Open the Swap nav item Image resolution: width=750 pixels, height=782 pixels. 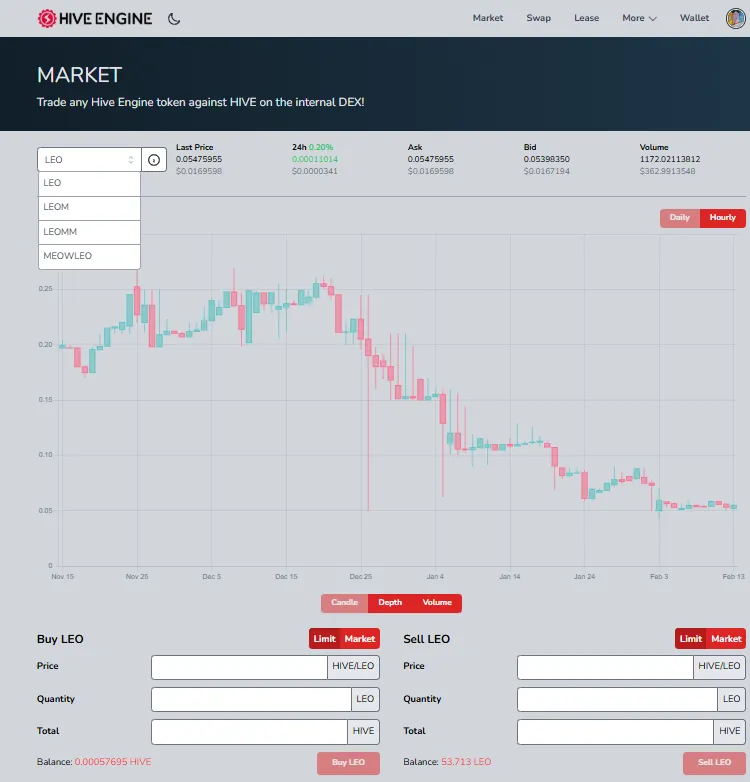(539, 18)
